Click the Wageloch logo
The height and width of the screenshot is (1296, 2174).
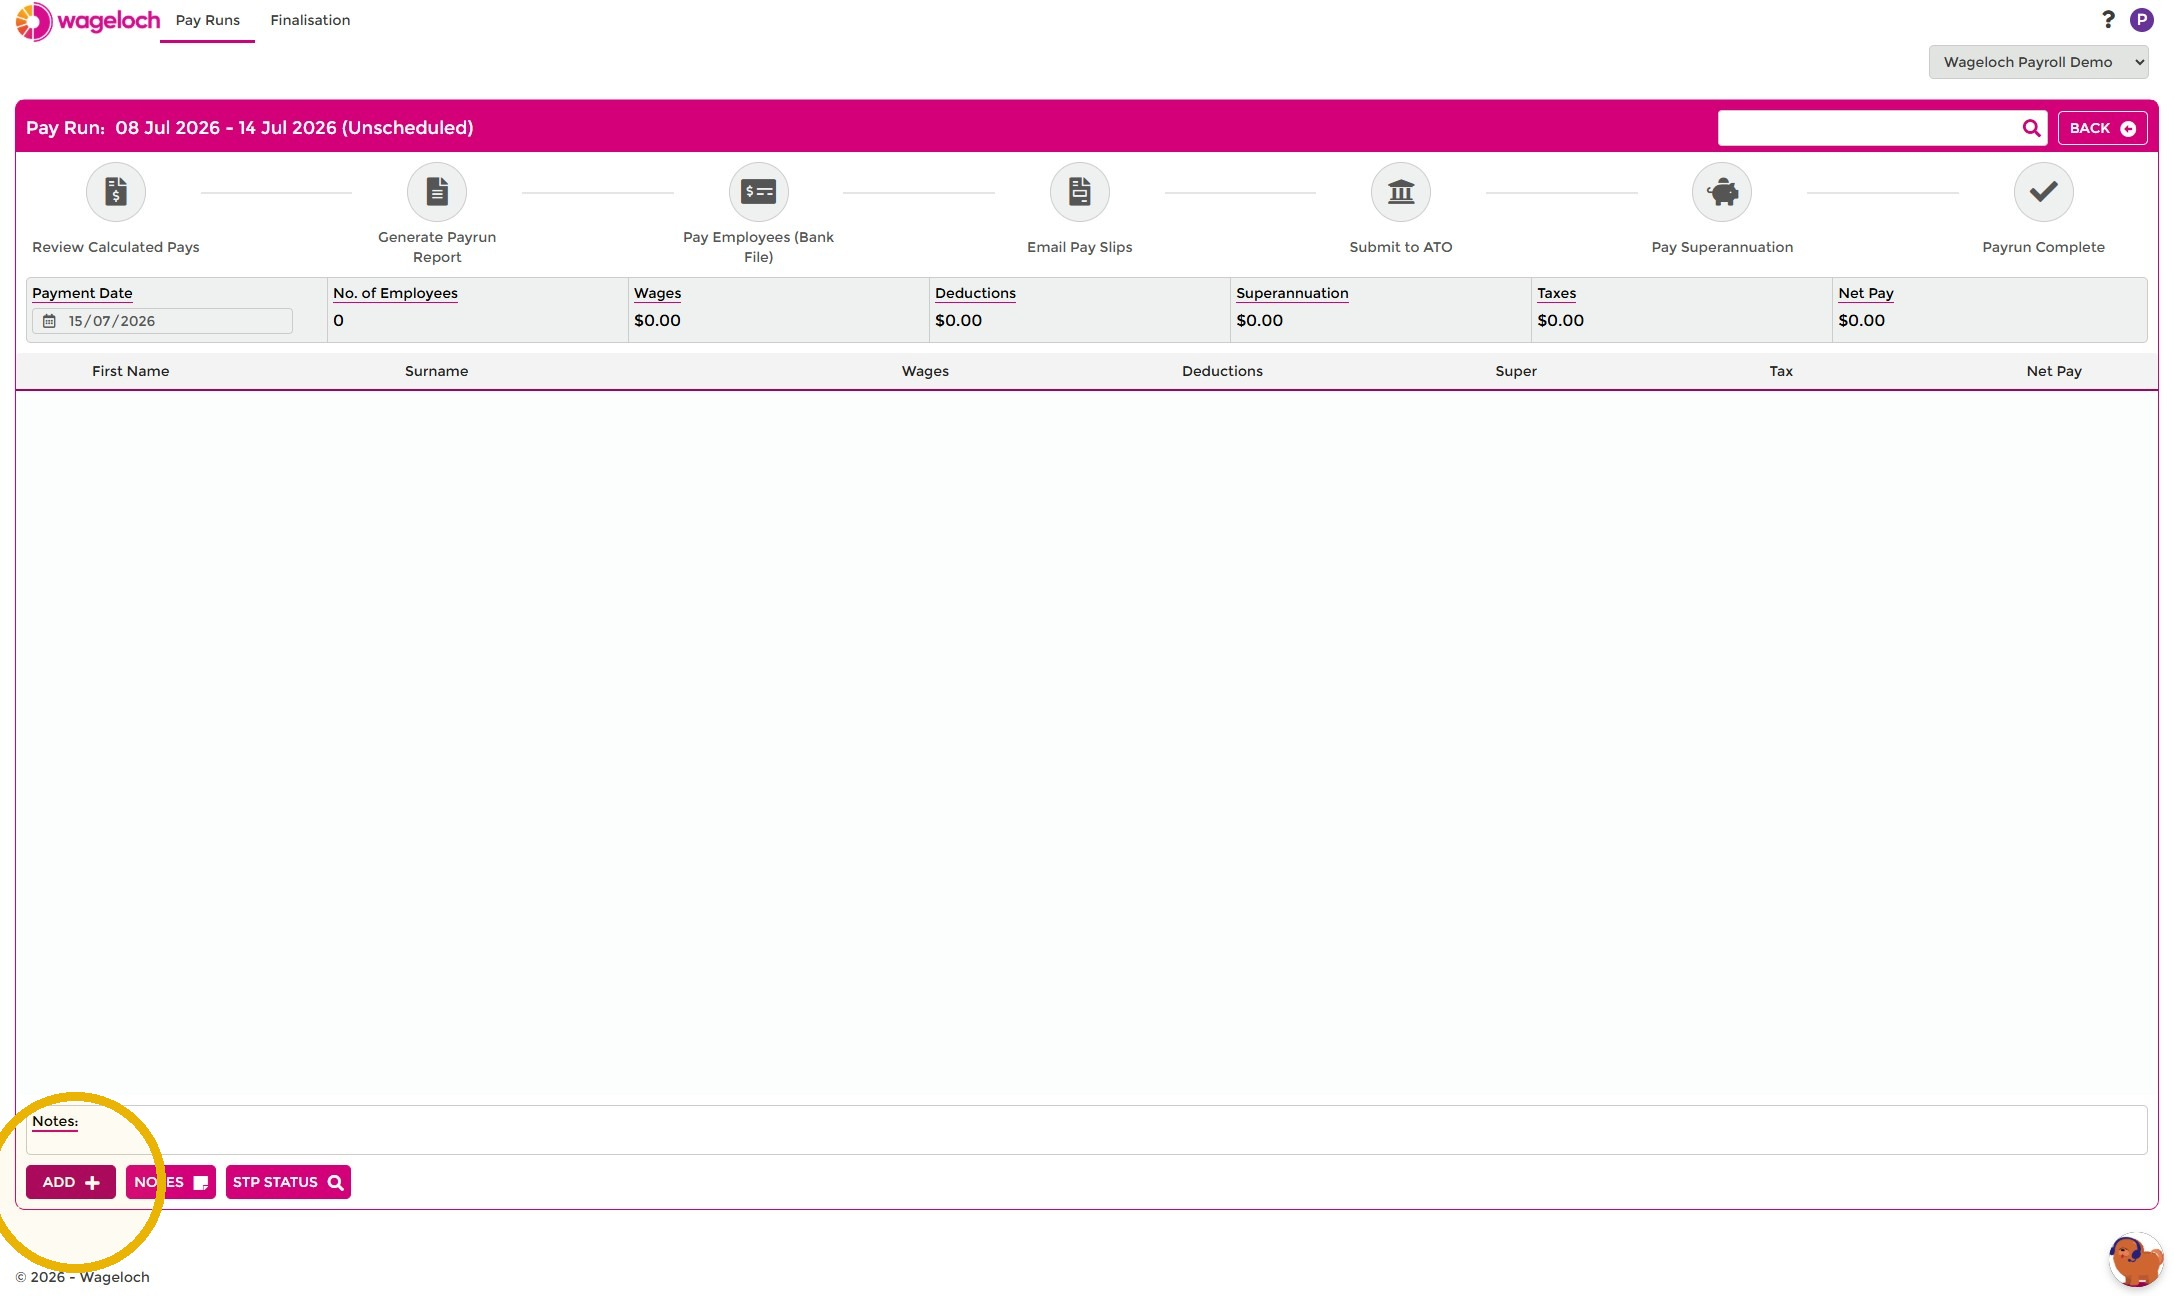click(87, 21)
